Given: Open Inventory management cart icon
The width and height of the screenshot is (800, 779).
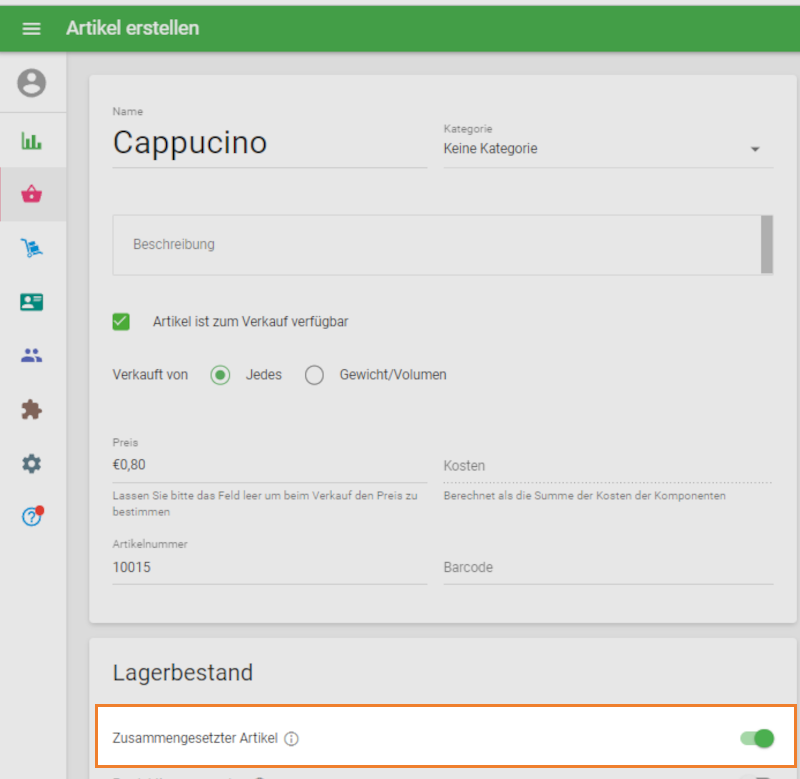Looking at the screenshot, I should pyautogui.click(x=32, y=248).
